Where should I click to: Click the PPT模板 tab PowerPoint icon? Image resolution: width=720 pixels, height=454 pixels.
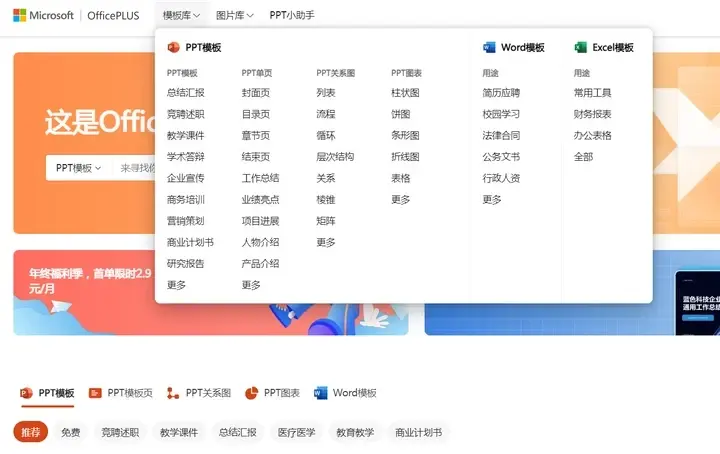[26, 393]
